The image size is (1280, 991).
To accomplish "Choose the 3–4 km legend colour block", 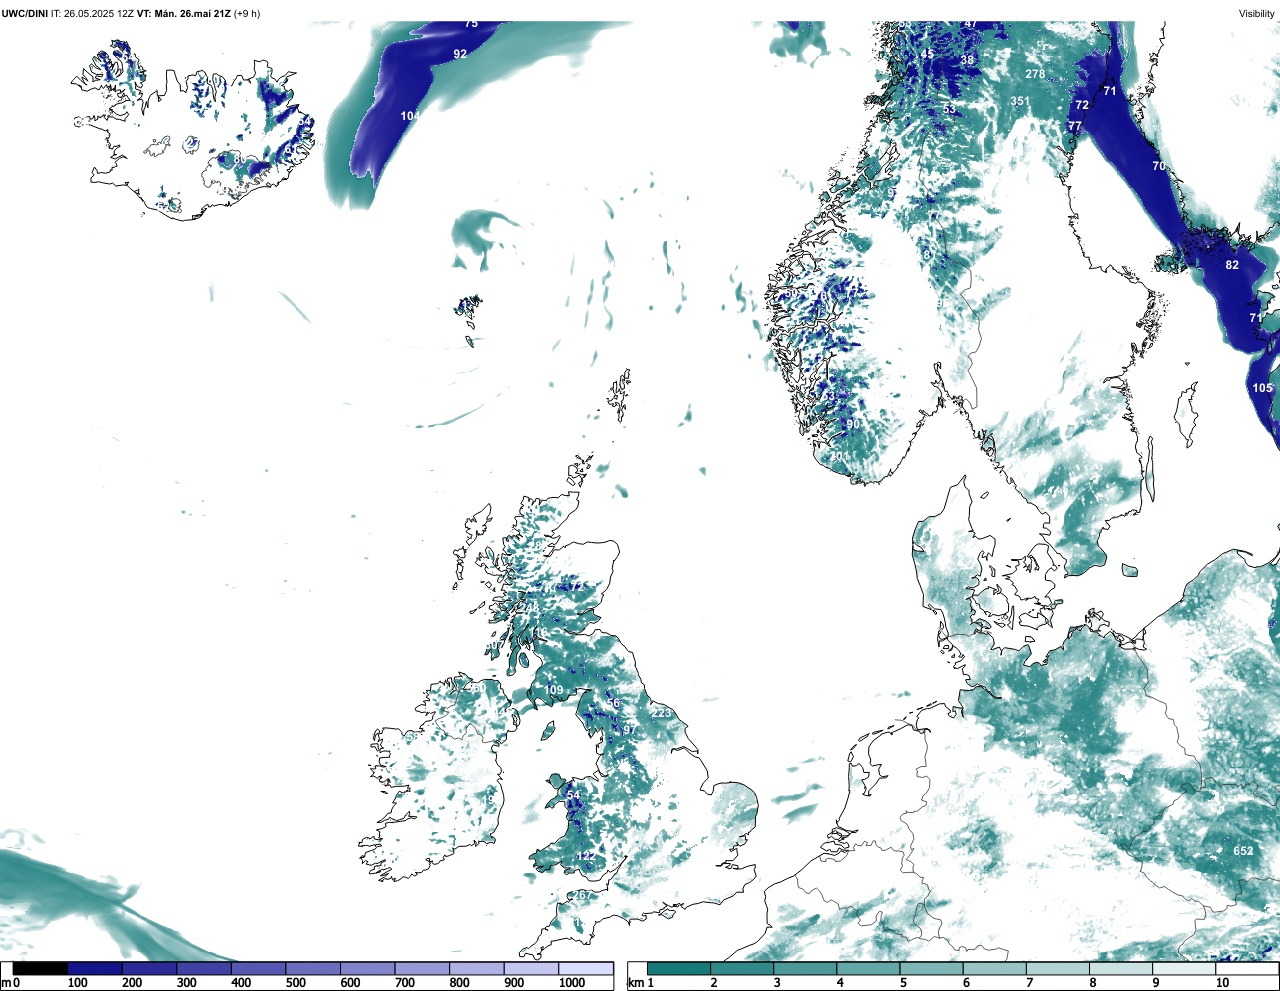I will point(805,968).
